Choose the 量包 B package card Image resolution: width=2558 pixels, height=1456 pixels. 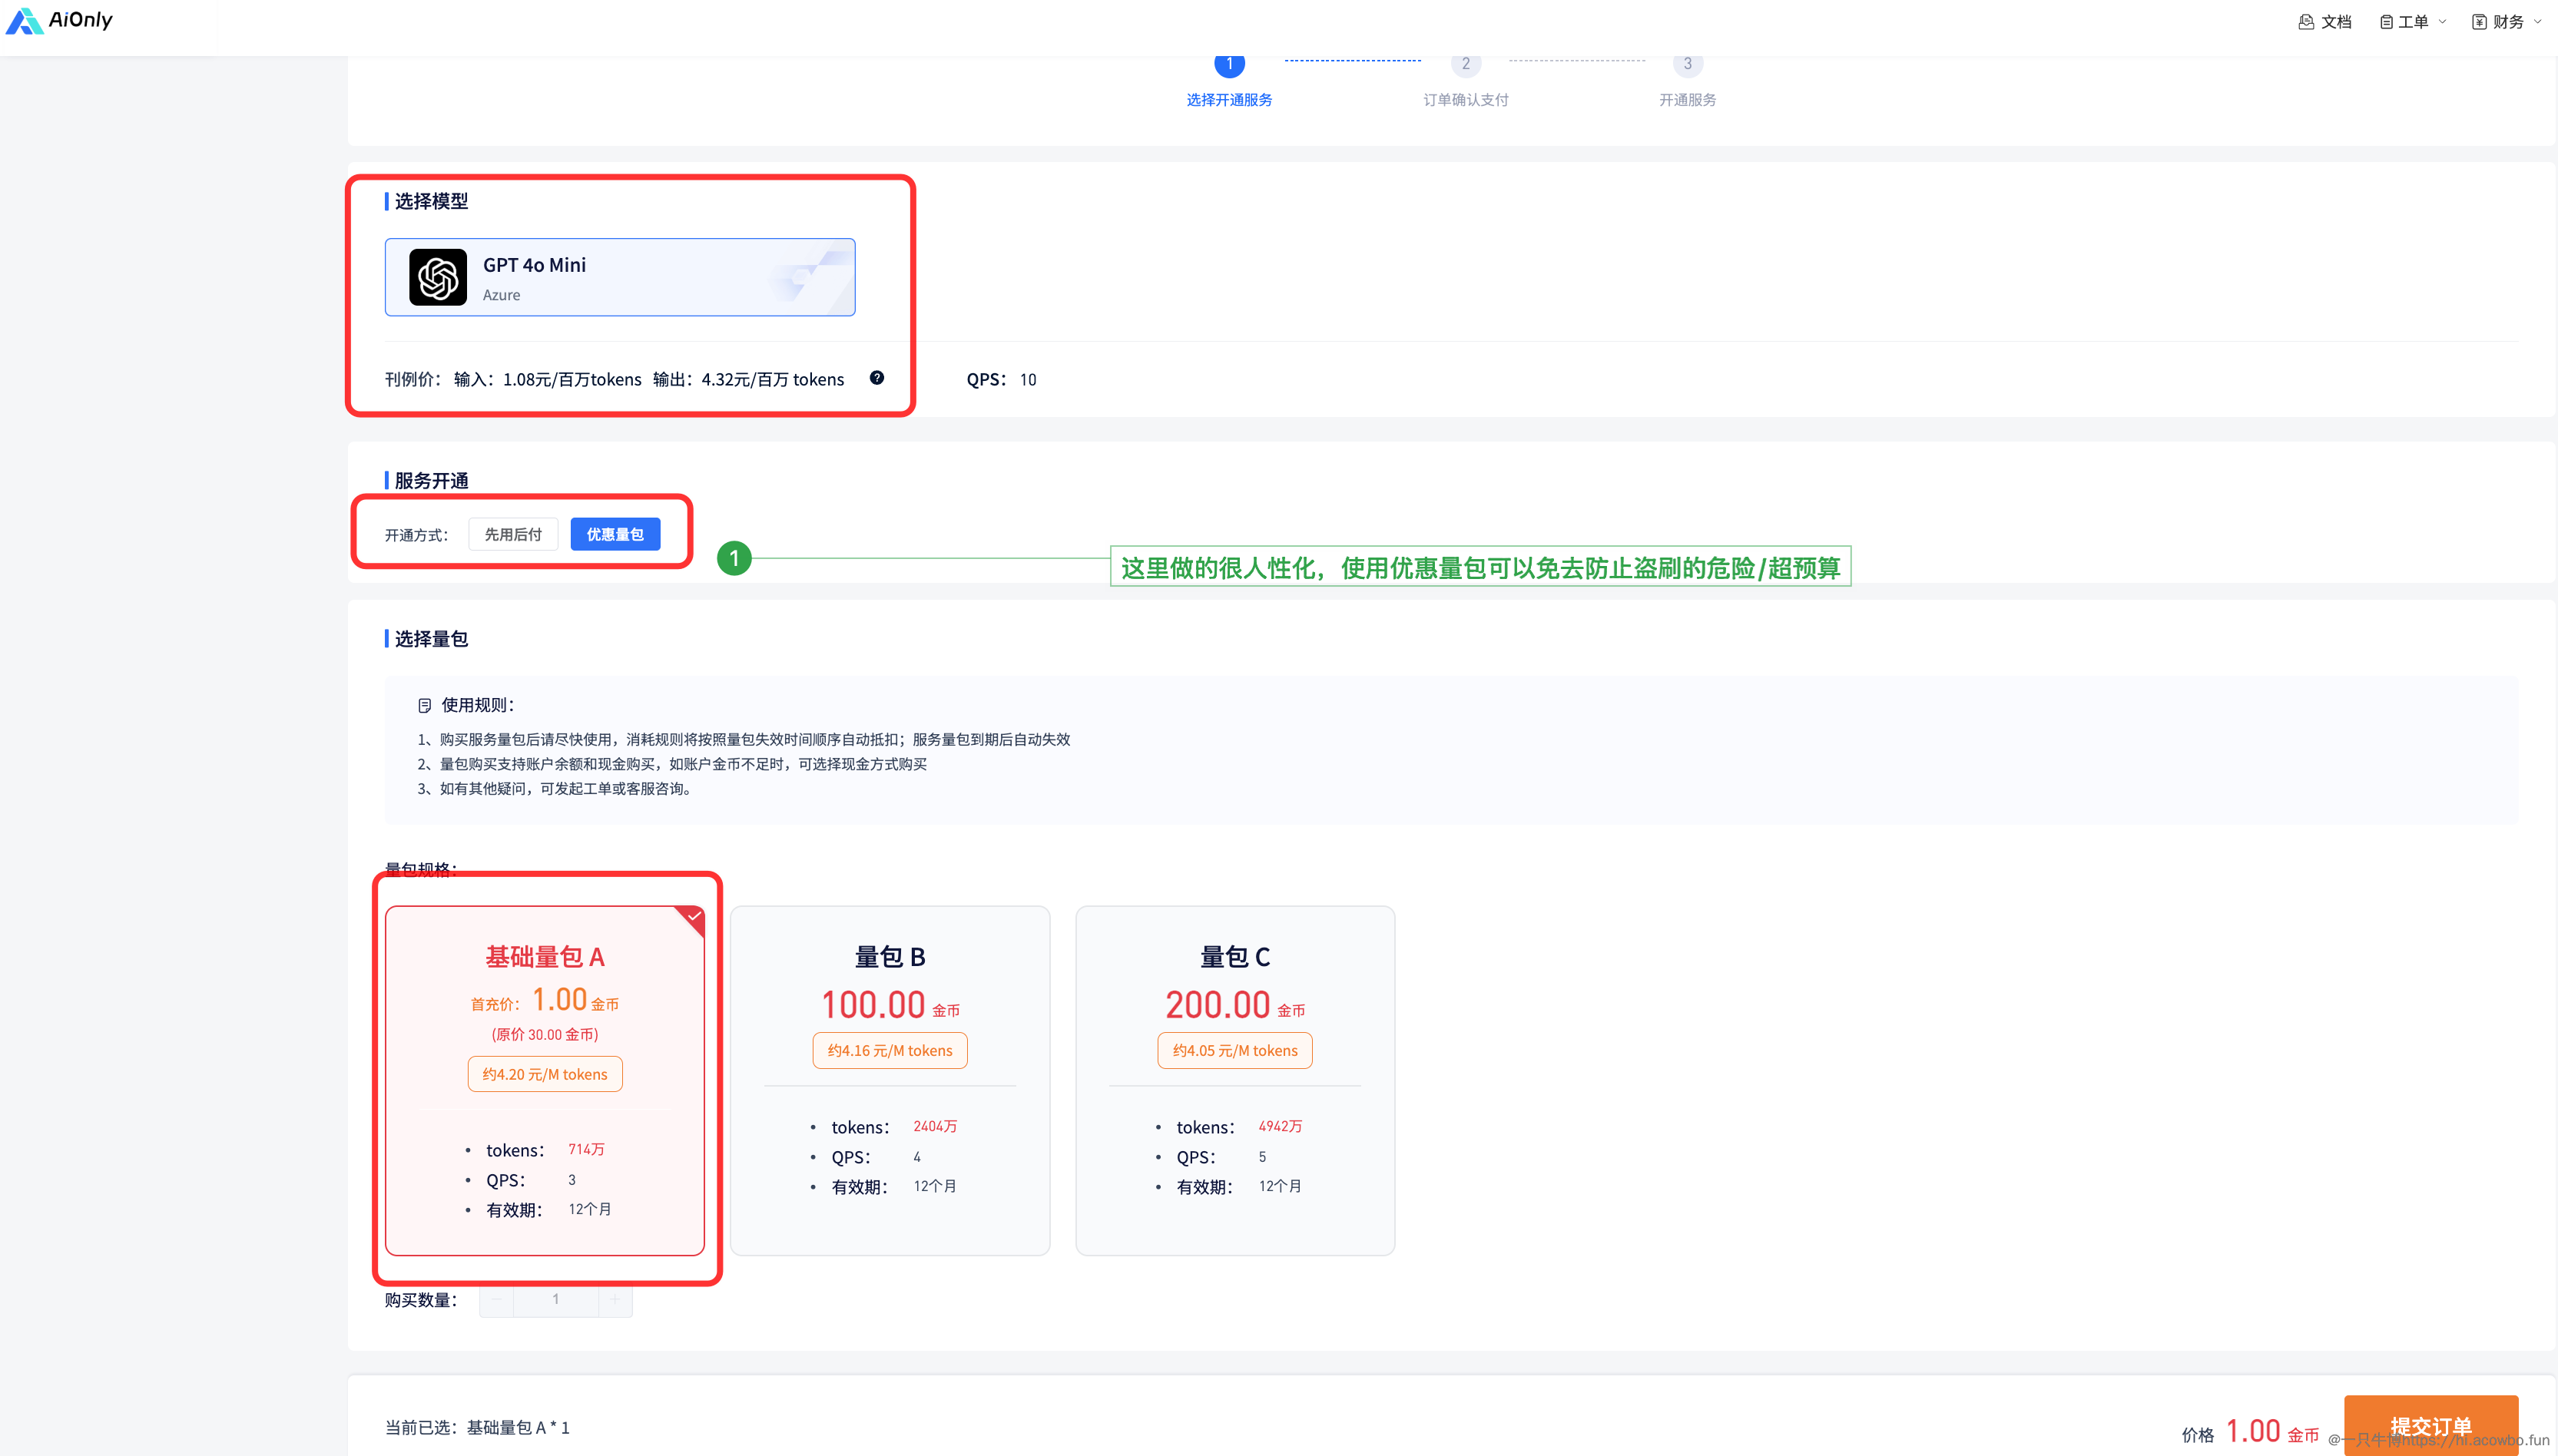[x=889, y=1080]
